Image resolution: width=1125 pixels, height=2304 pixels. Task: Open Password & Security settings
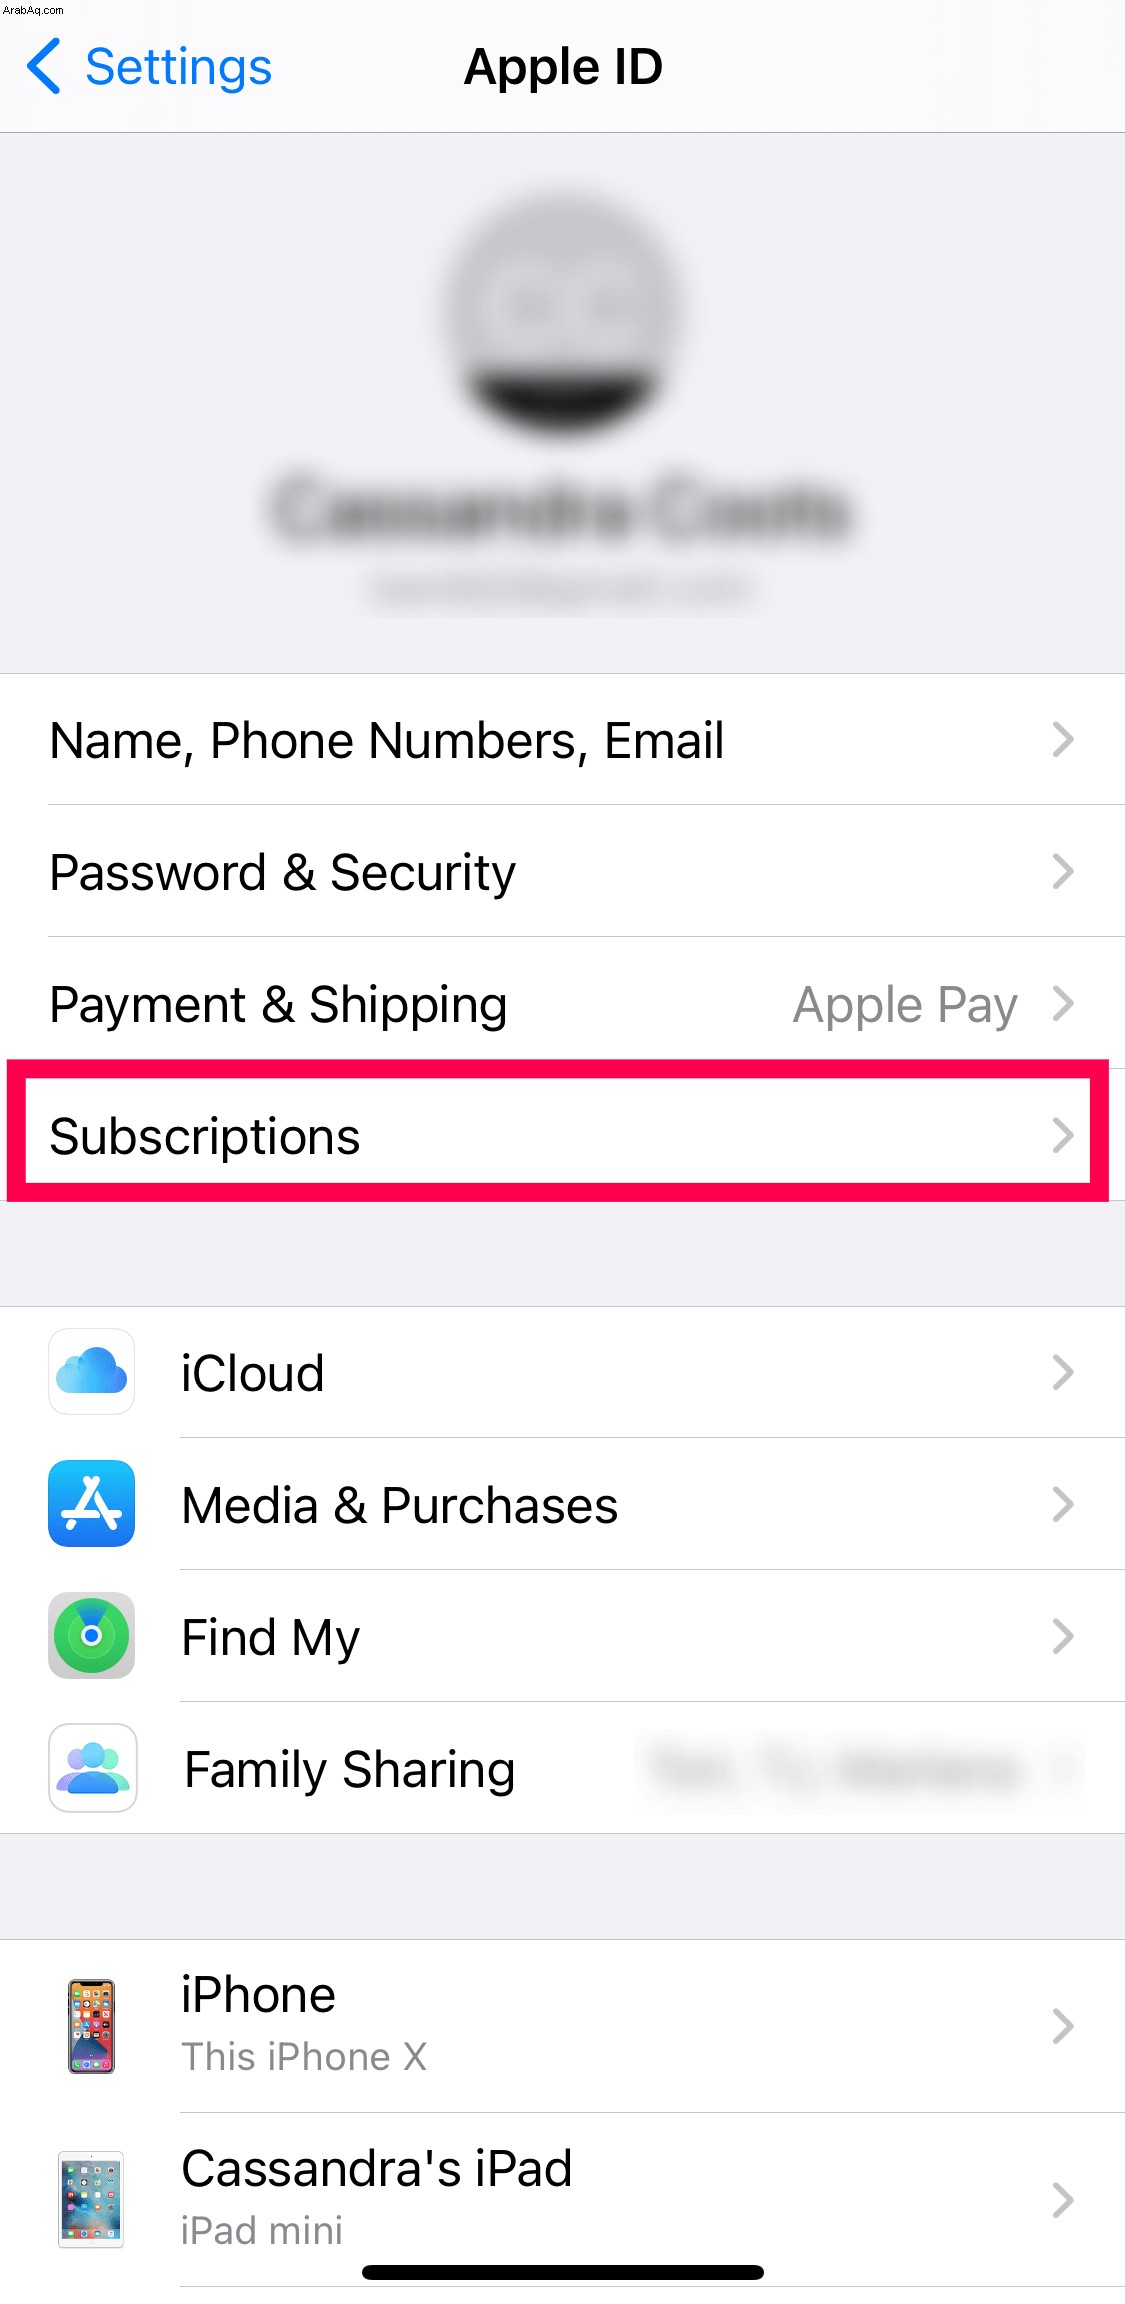[562, 872]
